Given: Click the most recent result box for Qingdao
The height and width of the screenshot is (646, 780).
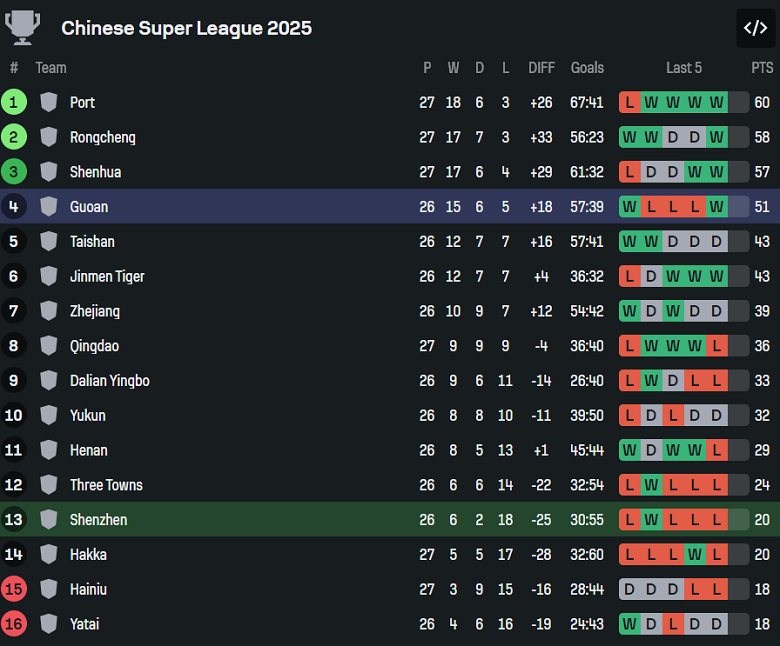Looking at the screenshot, I should pyautogui.click(x=716, y=346).
